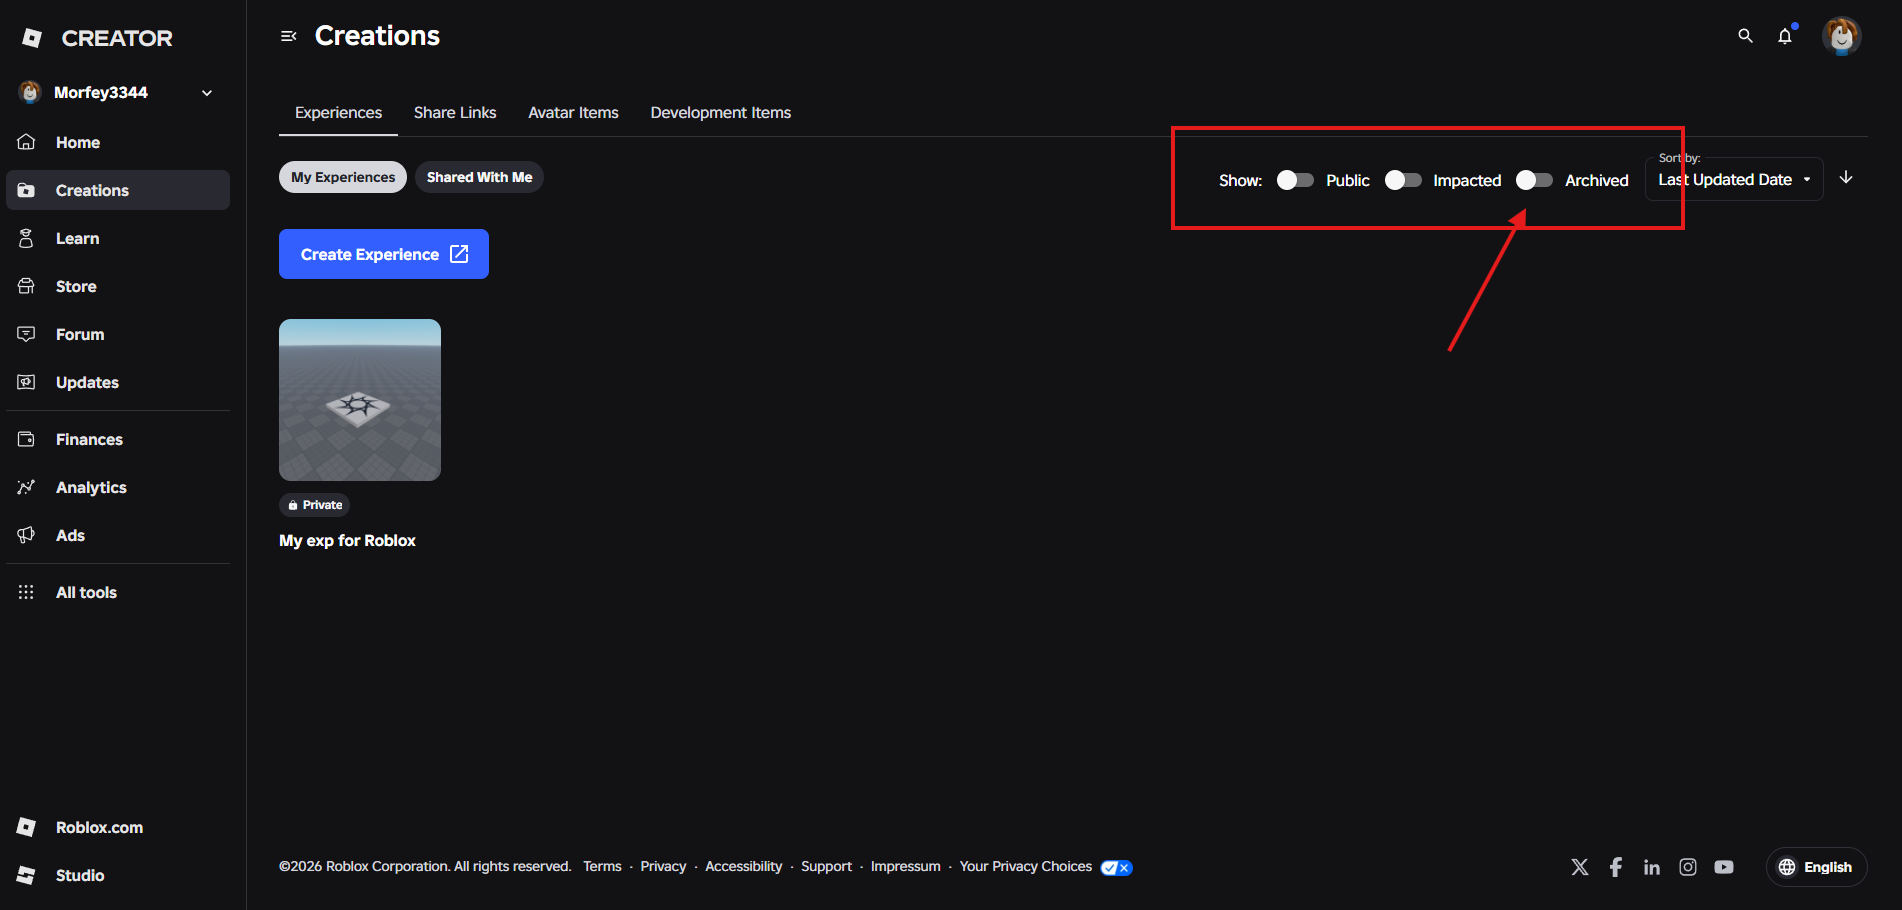Click the All tools grid icon
The width and height of the screenshot is (1902, 910).
click(27, 592)
